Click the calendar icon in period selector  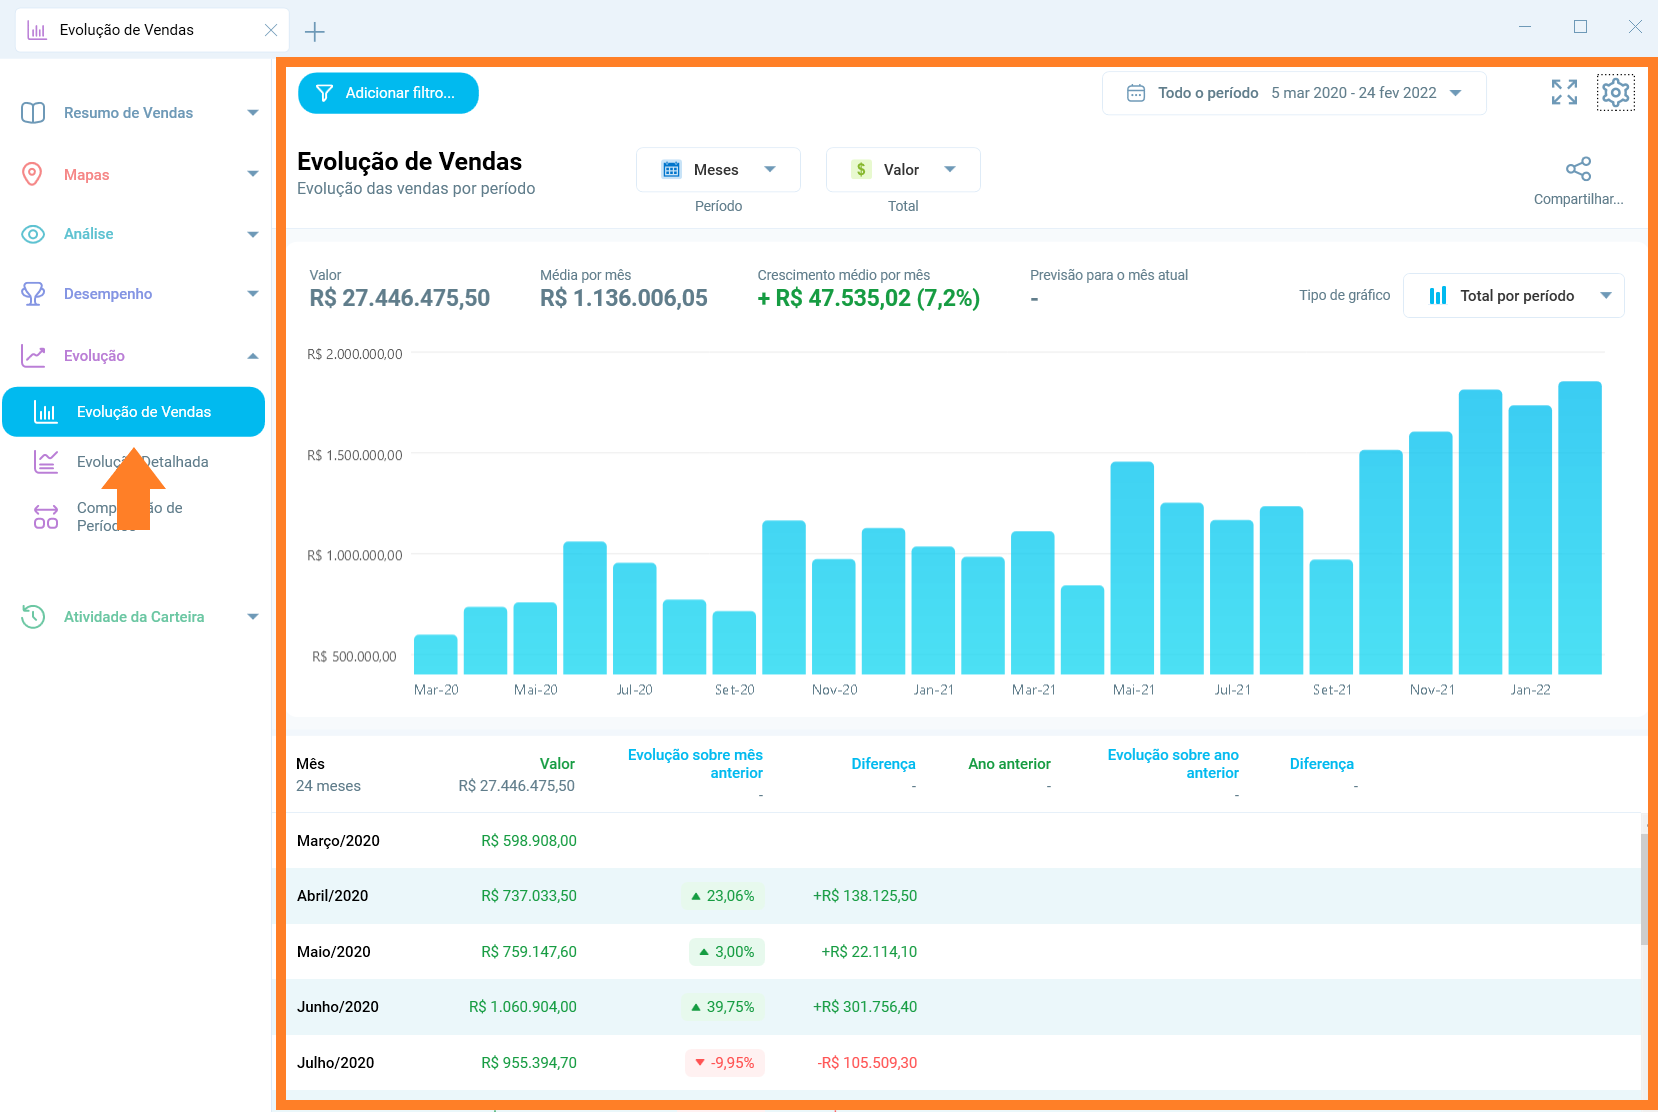point(1136,93)
